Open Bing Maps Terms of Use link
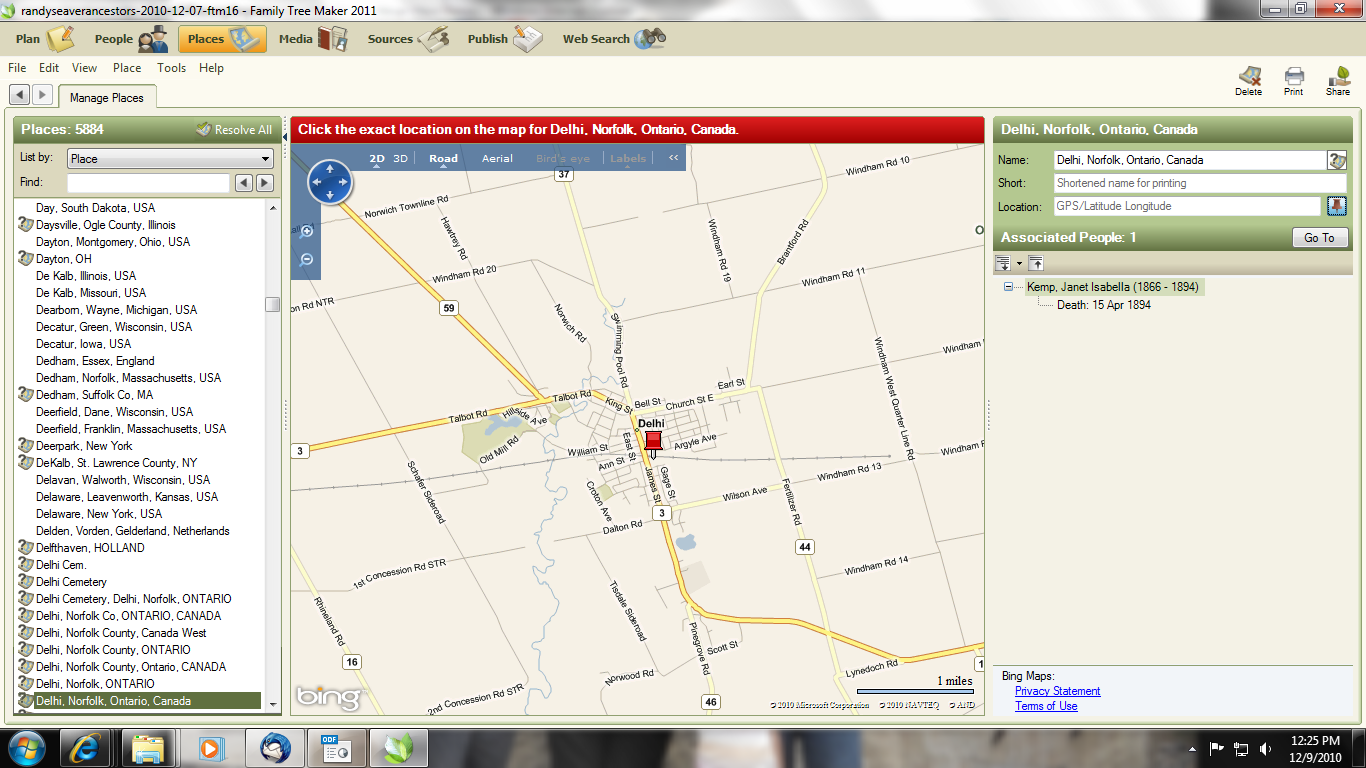The image size is (1366, 768). [1046, 706]
